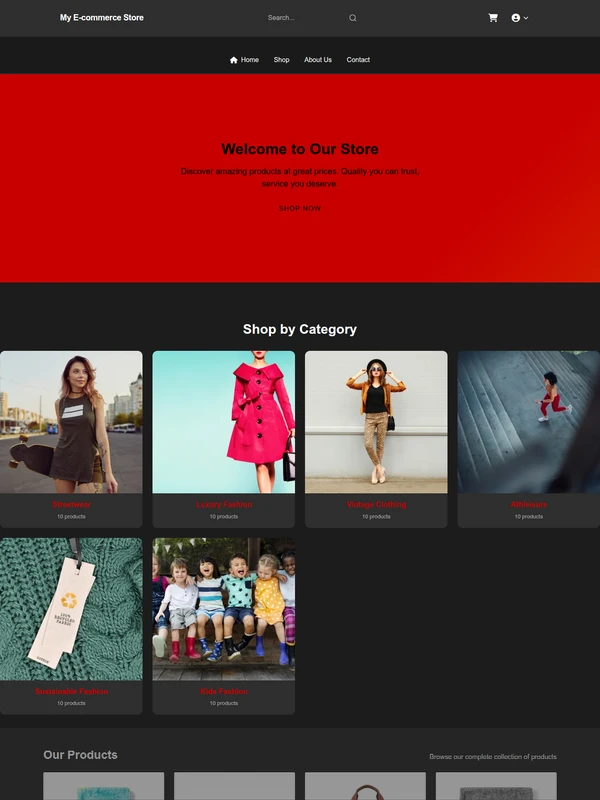Open the Sustainable Fashion category image
Screen dimensions: 600x800
click(71, 609)
